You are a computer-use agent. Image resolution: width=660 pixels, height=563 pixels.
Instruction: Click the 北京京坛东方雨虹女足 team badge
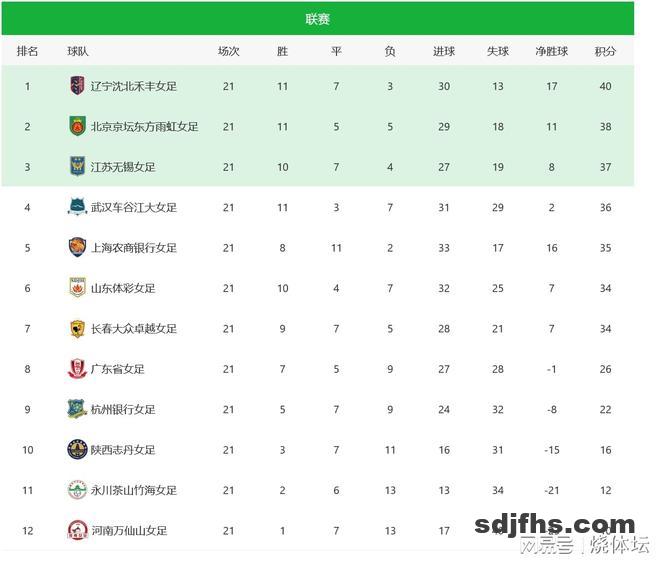pos(77,126)
